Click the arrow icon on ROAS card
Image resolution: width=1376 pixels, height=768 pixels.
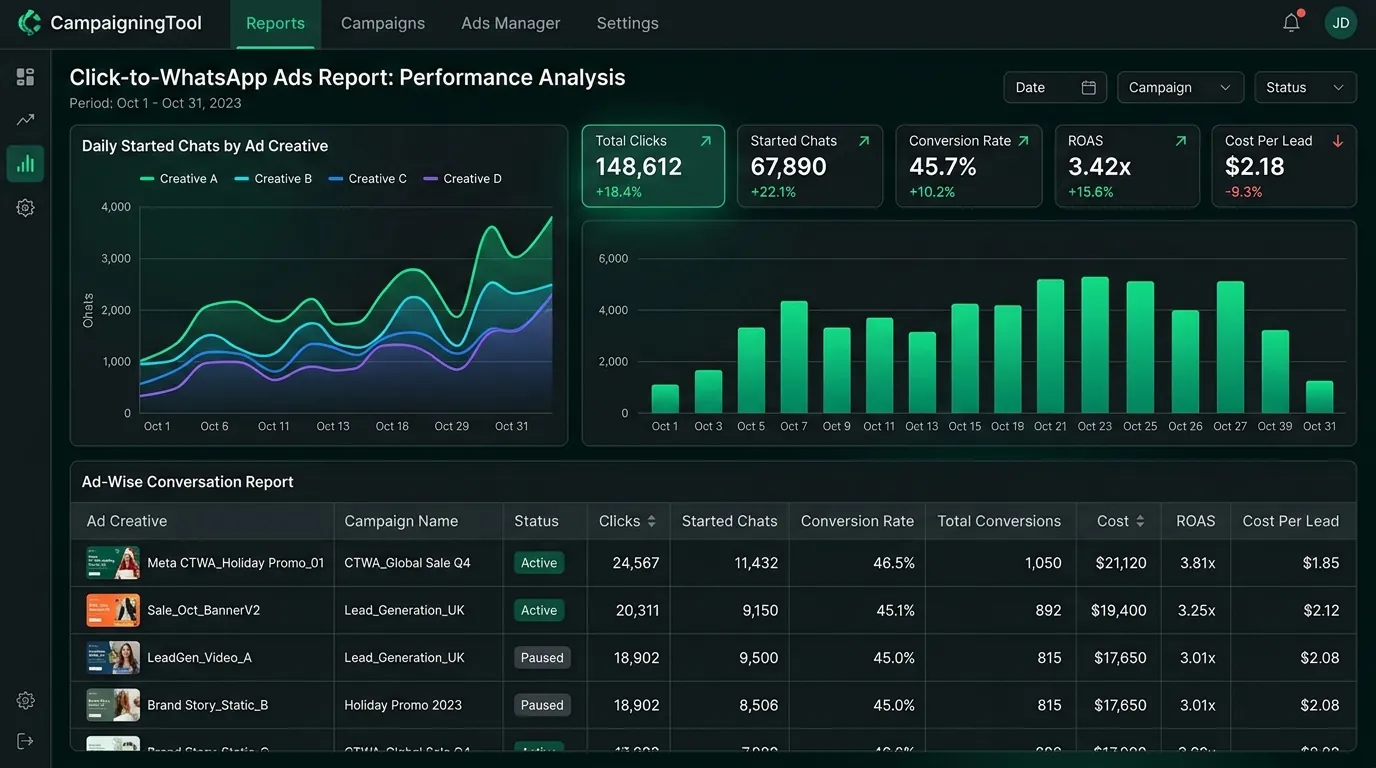pos(1181,141)
